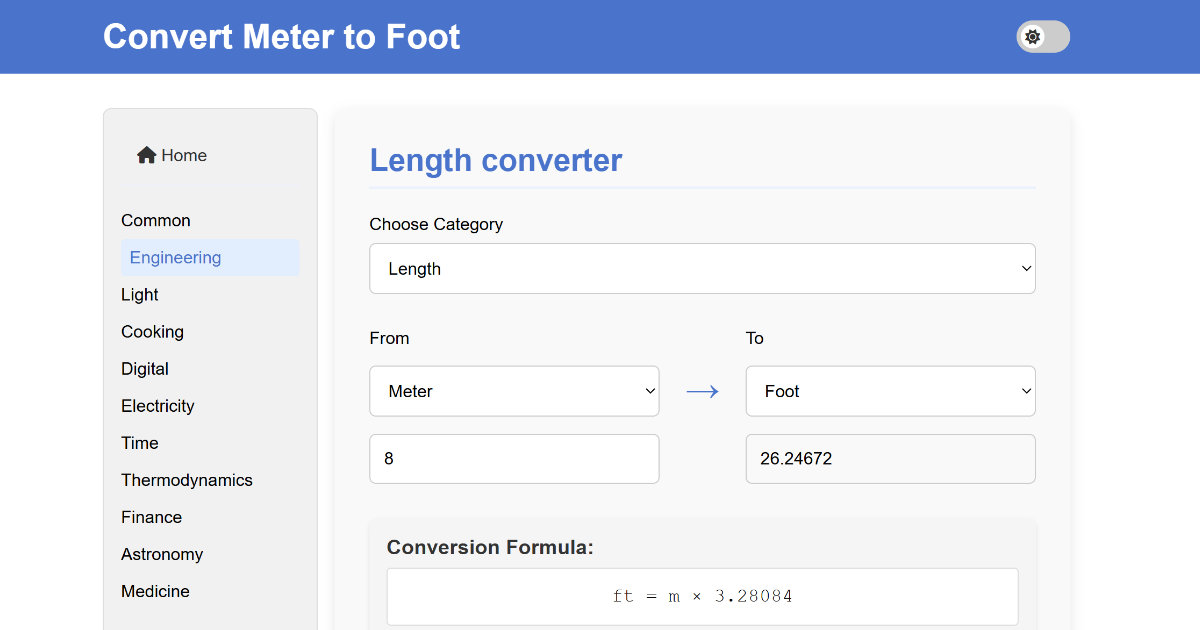Click the Home icon in sidebar
This screenshot has height=630, width=1200.
click(147, 155)
